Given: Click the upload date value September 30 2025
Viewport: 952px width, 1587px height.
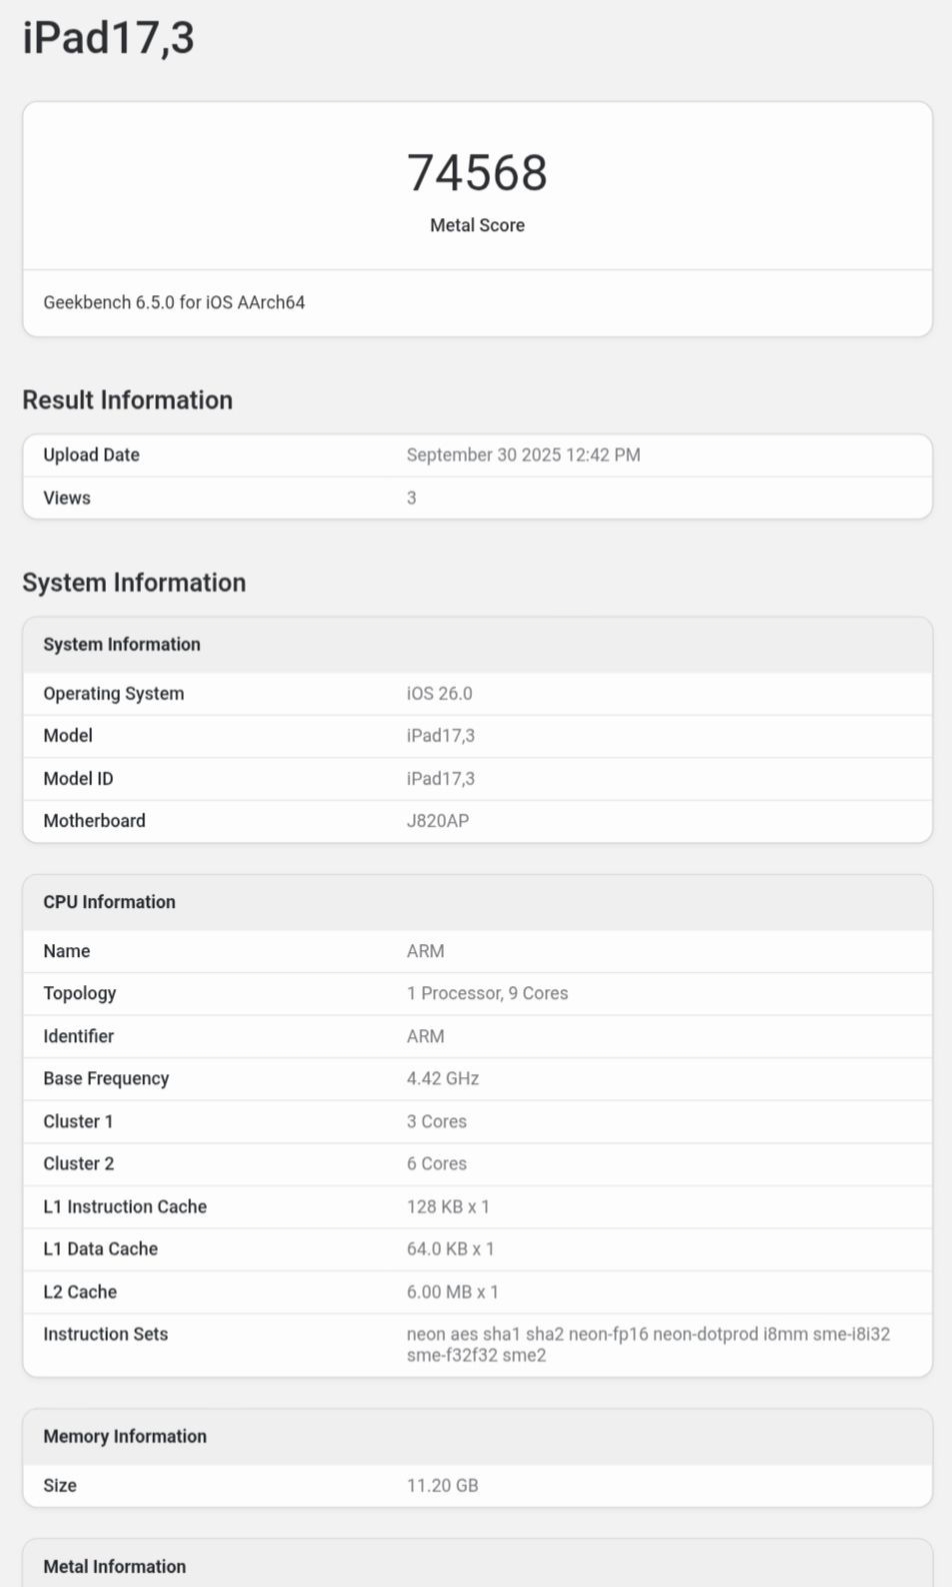Looking at the screenshot, I should [523, 455].
